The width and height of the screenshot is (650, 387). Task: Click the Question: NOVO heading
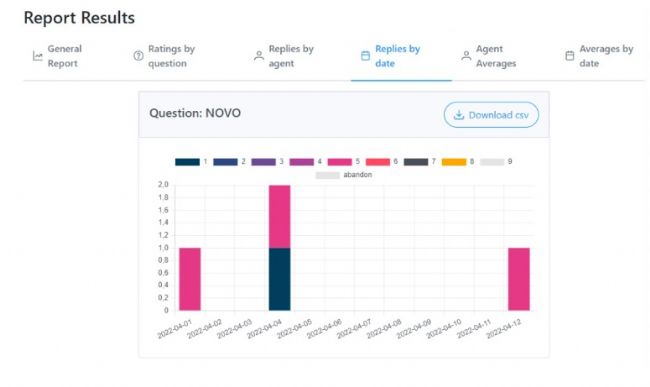click(x=195, y=113)
